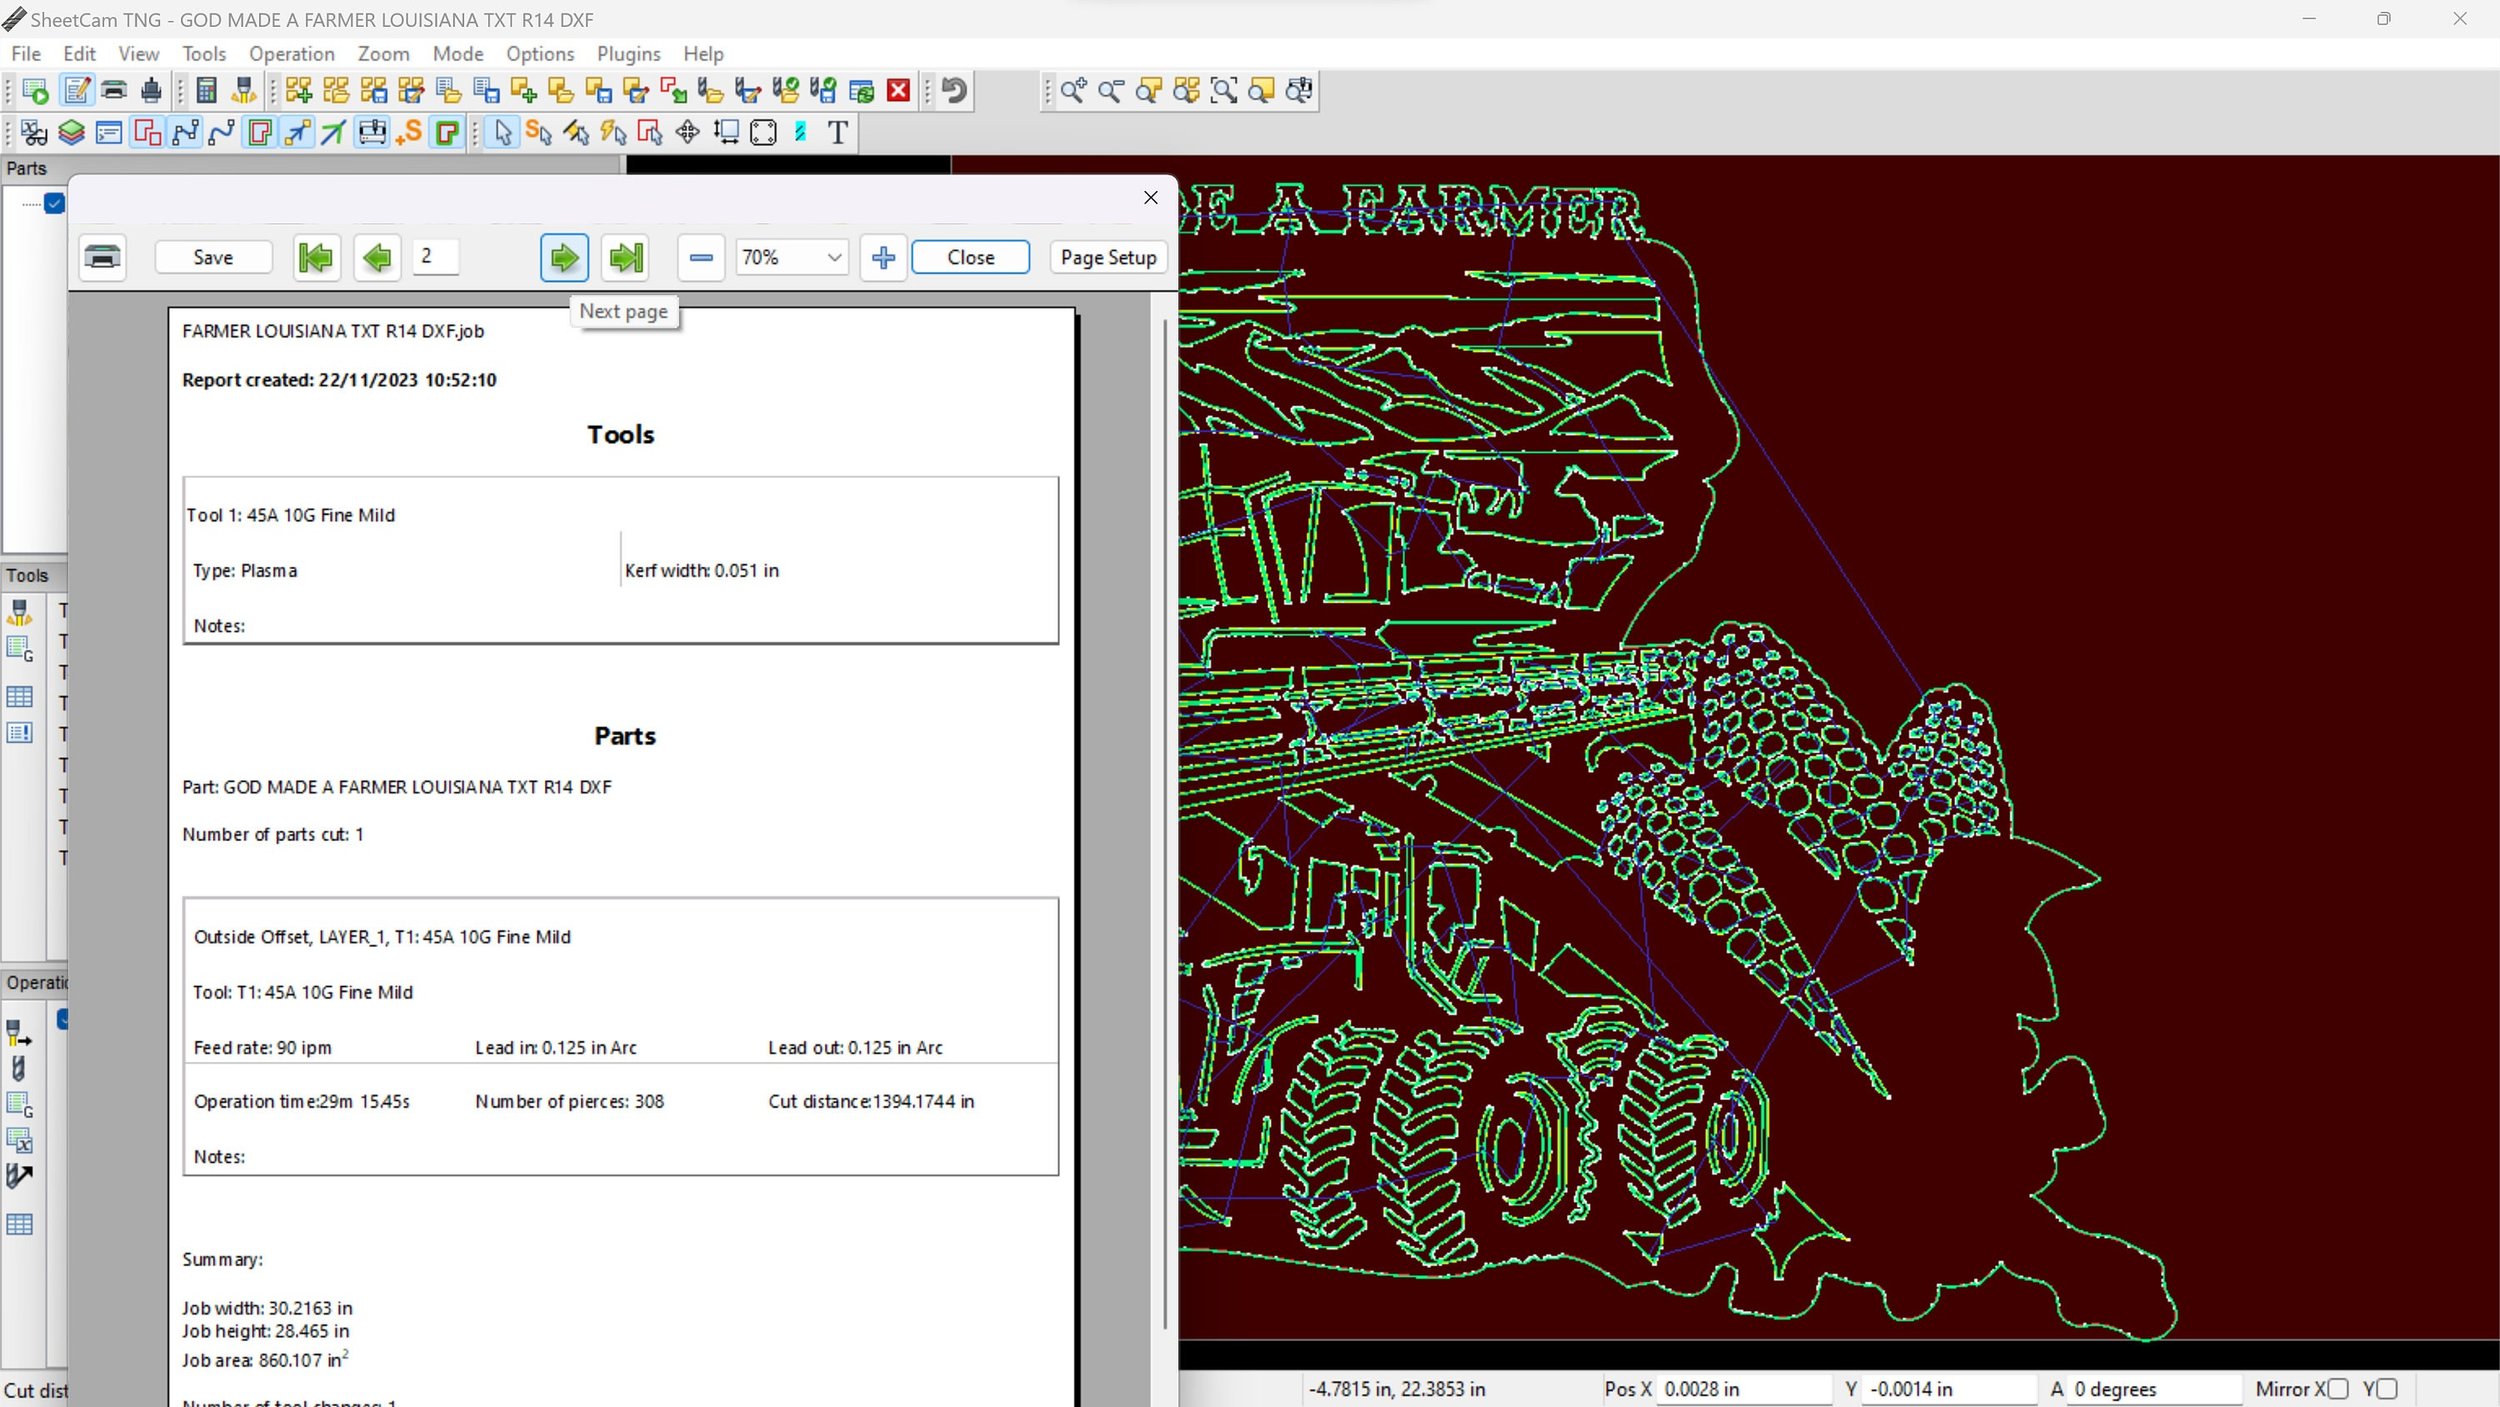Select the text T tool icon
The image size is (2500, 1407).
838,132
